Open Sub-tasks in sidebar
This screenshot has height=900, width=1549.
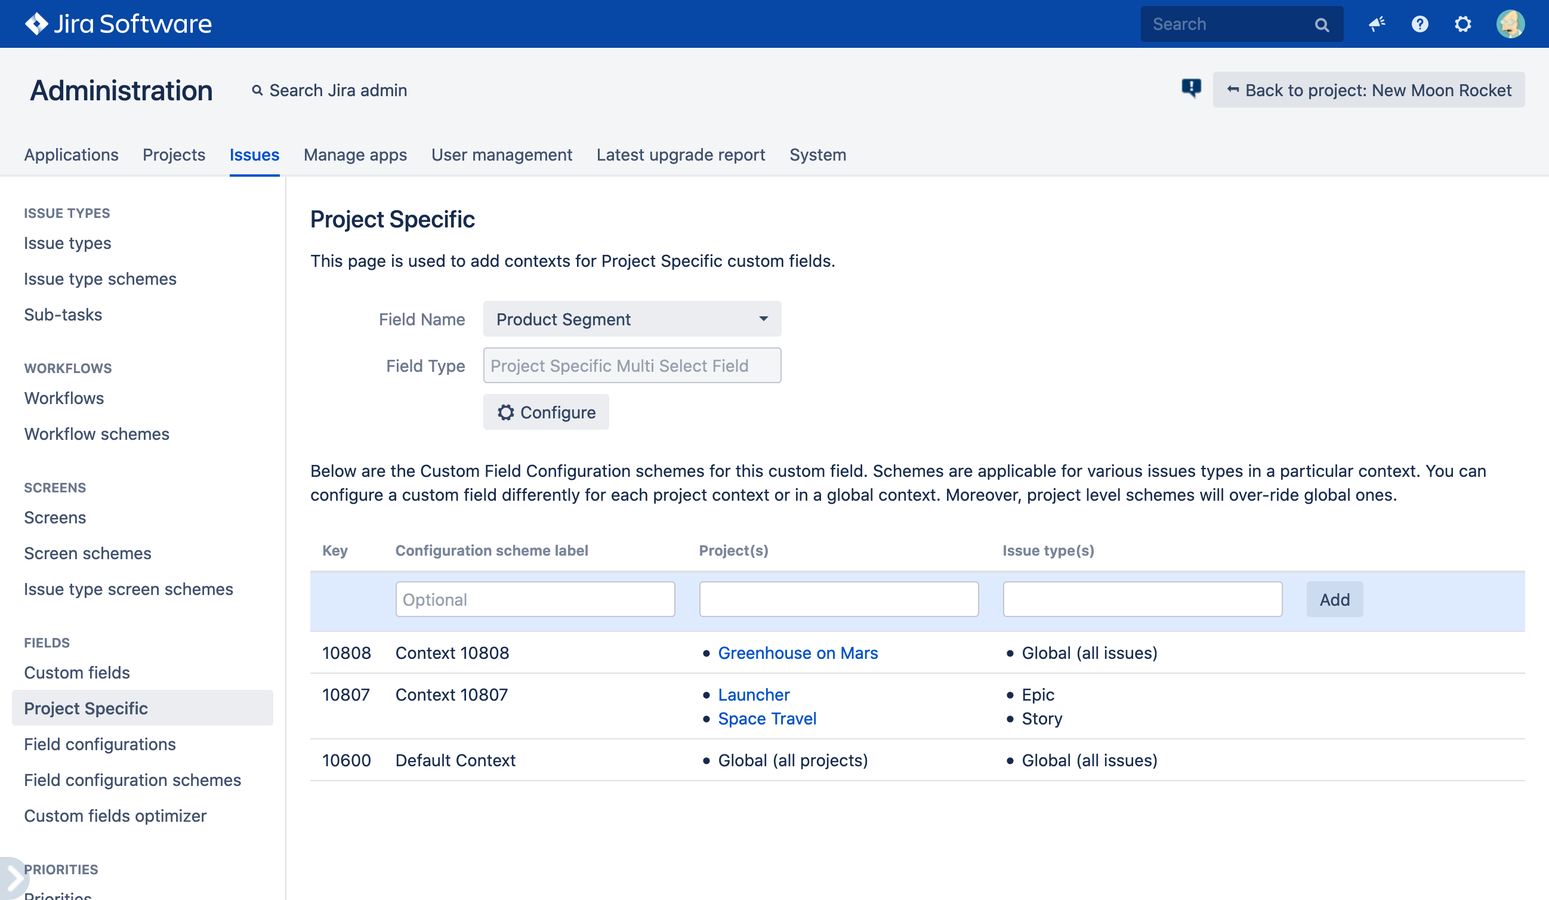tap(63, 315)
